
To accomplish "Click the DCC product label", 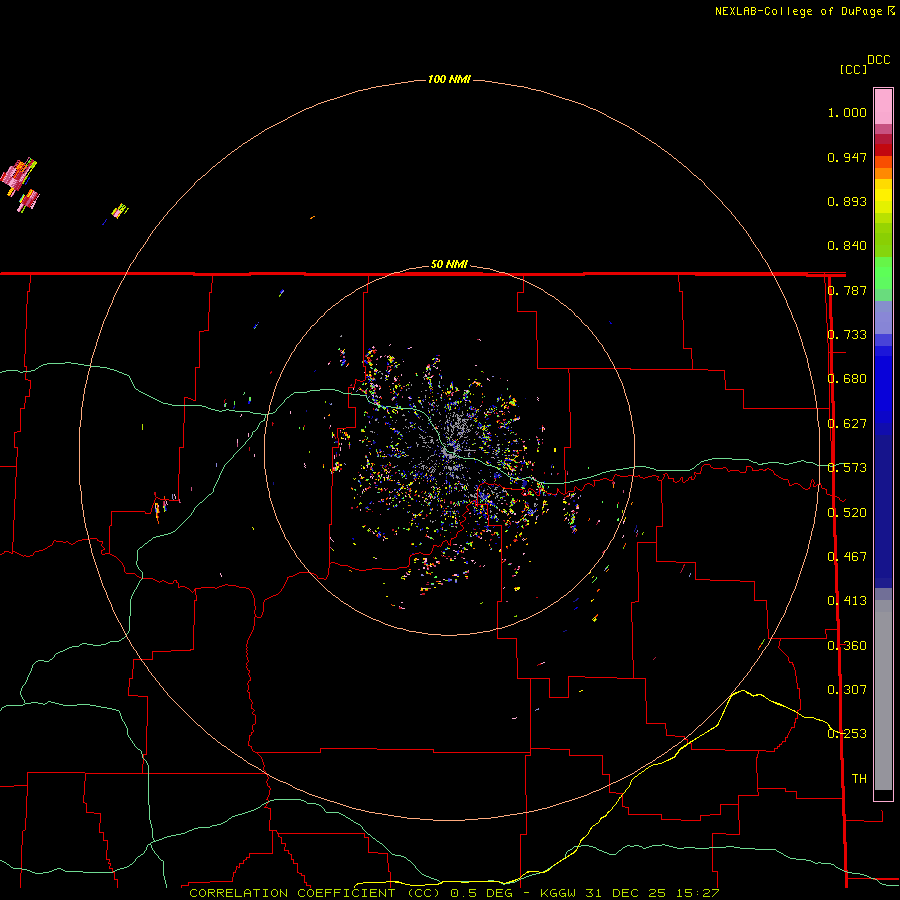I will (878, 60).
